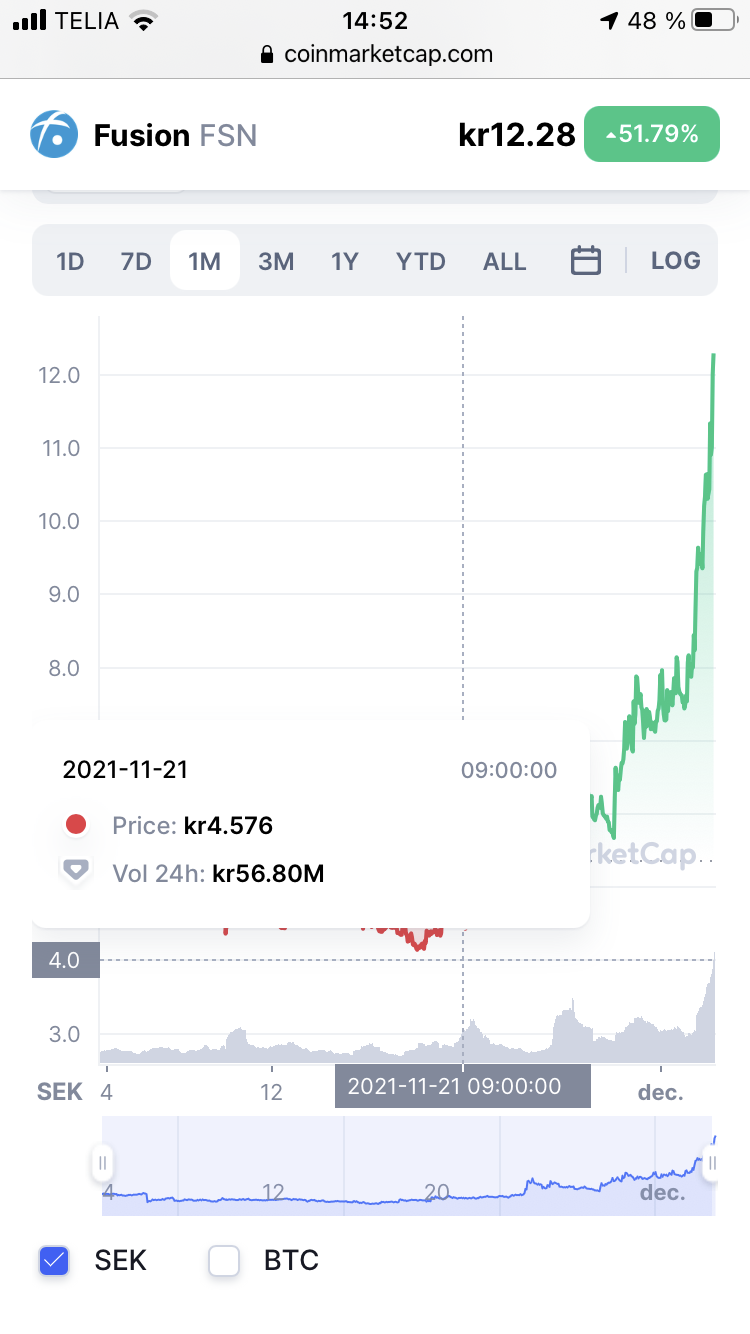750x1334 pixels.
Task: Tap the coinmarketcap.com address bar
Action: [375, 54]
